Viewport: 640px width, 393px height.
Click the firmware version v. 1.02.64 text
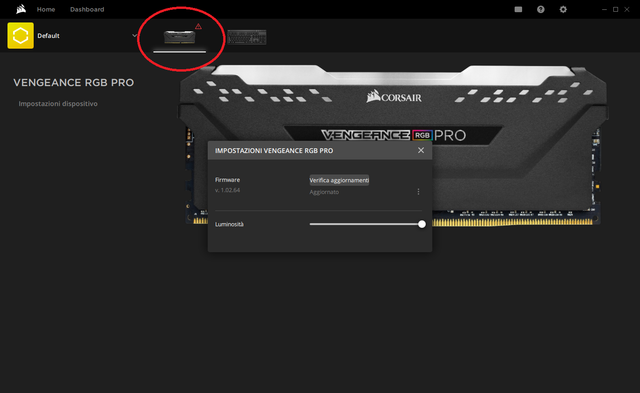point(227,190)
